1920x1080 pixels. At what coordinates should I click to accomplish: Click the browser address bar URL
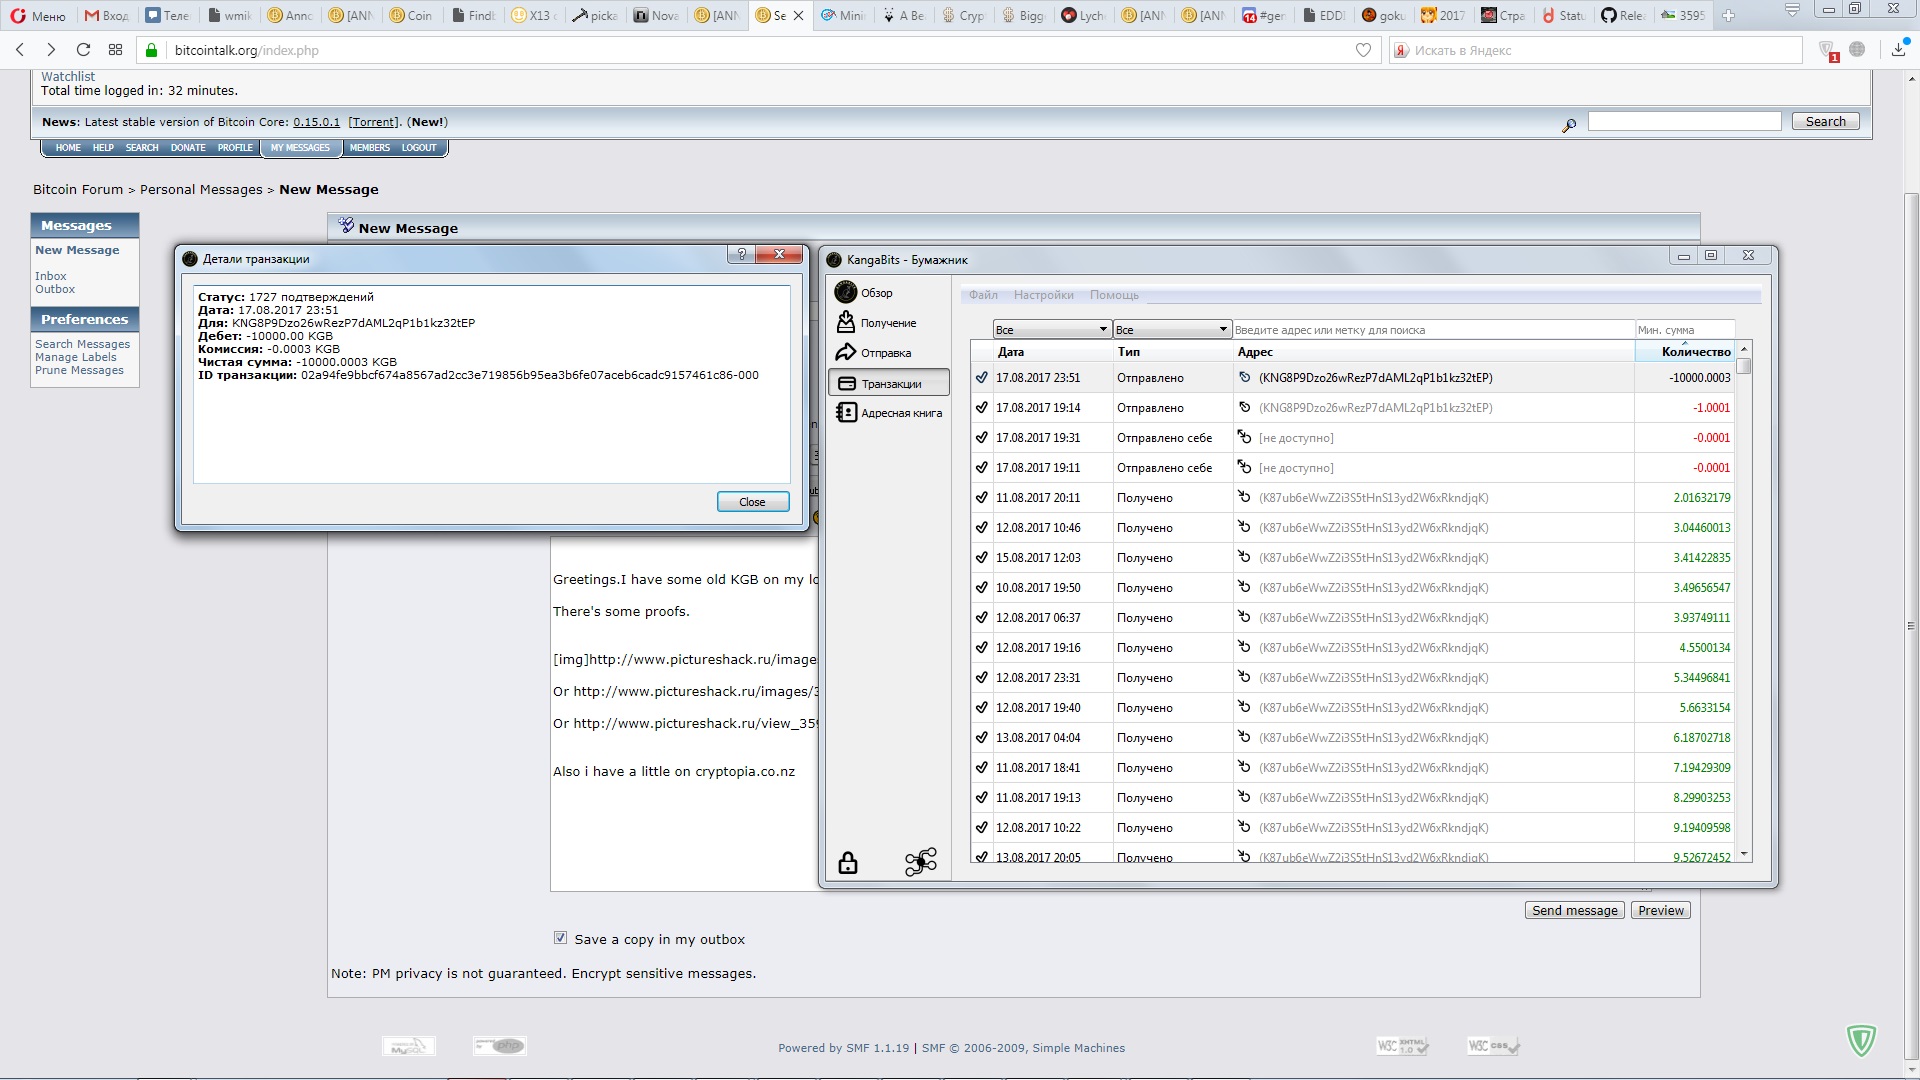(x=247, y=50)
